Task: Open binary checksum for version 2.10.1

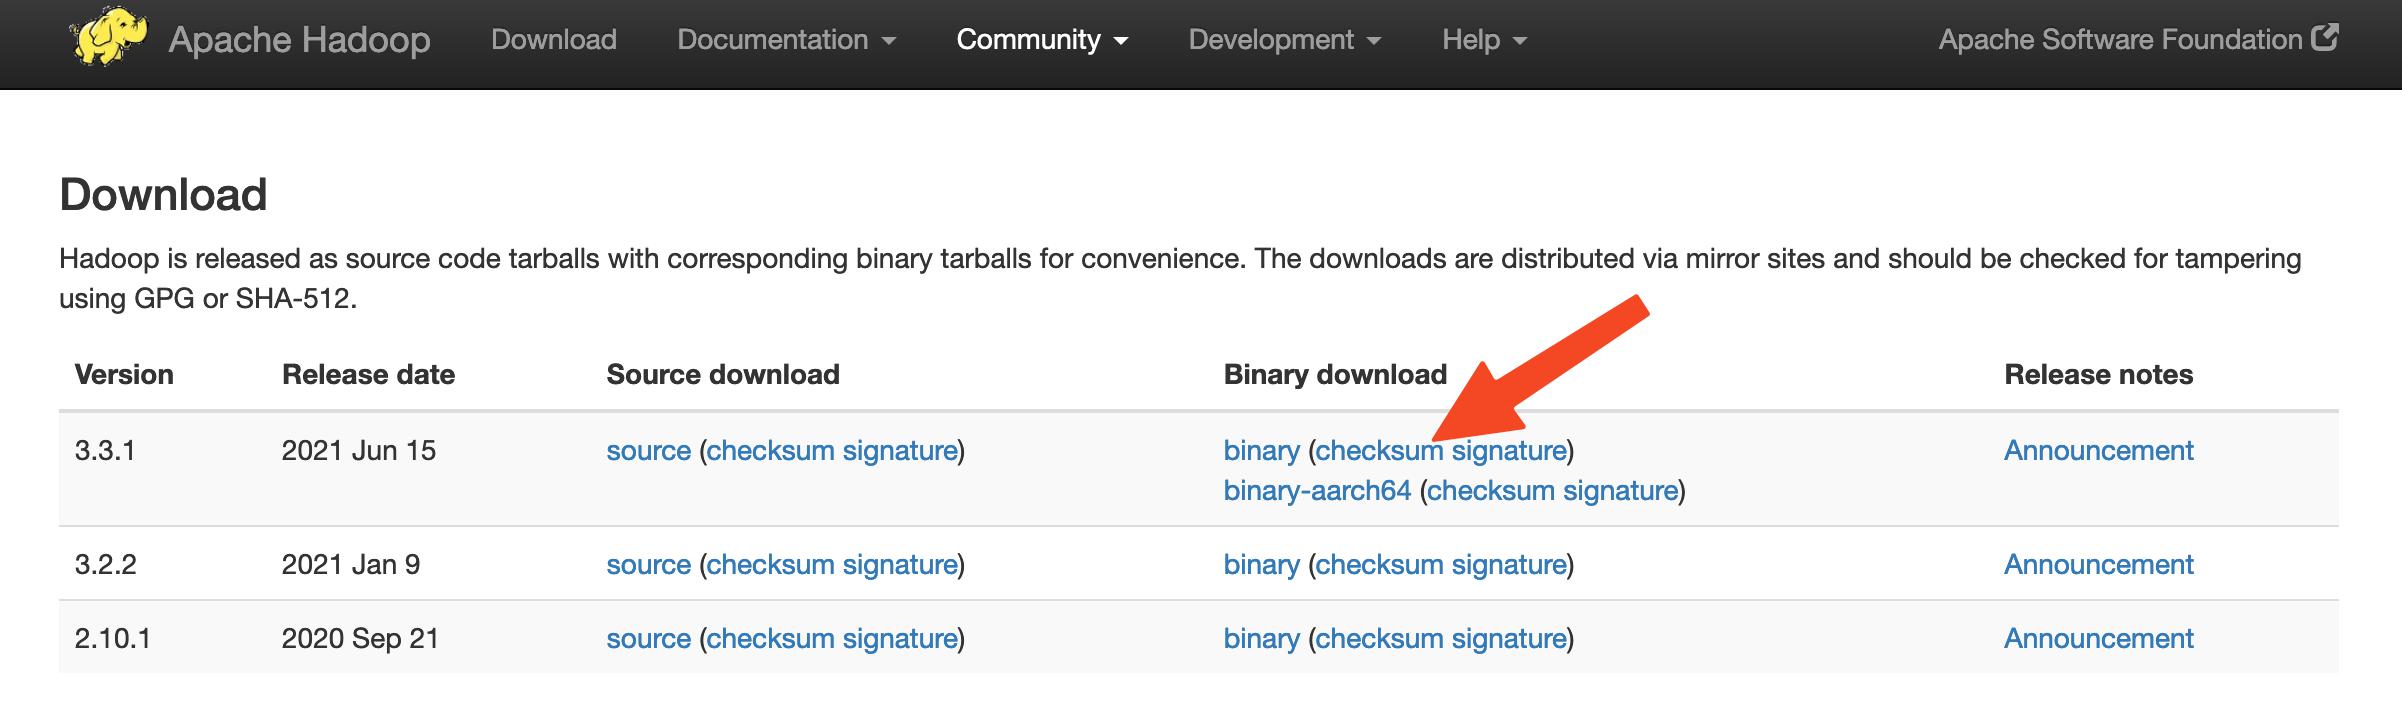Action: coord(1379,639)
